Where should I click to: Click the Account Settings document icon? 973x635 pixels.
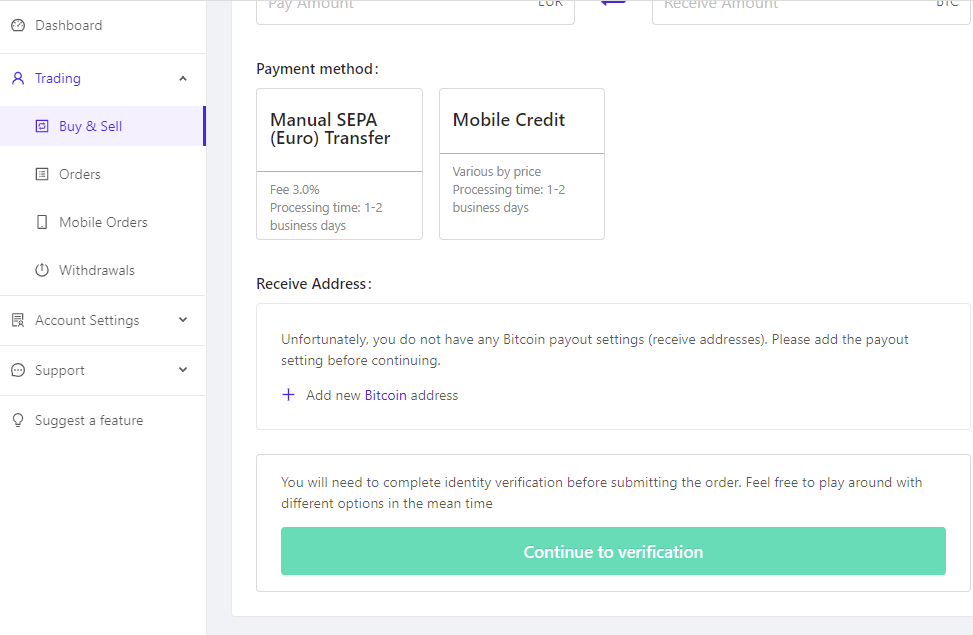(18, 320)
